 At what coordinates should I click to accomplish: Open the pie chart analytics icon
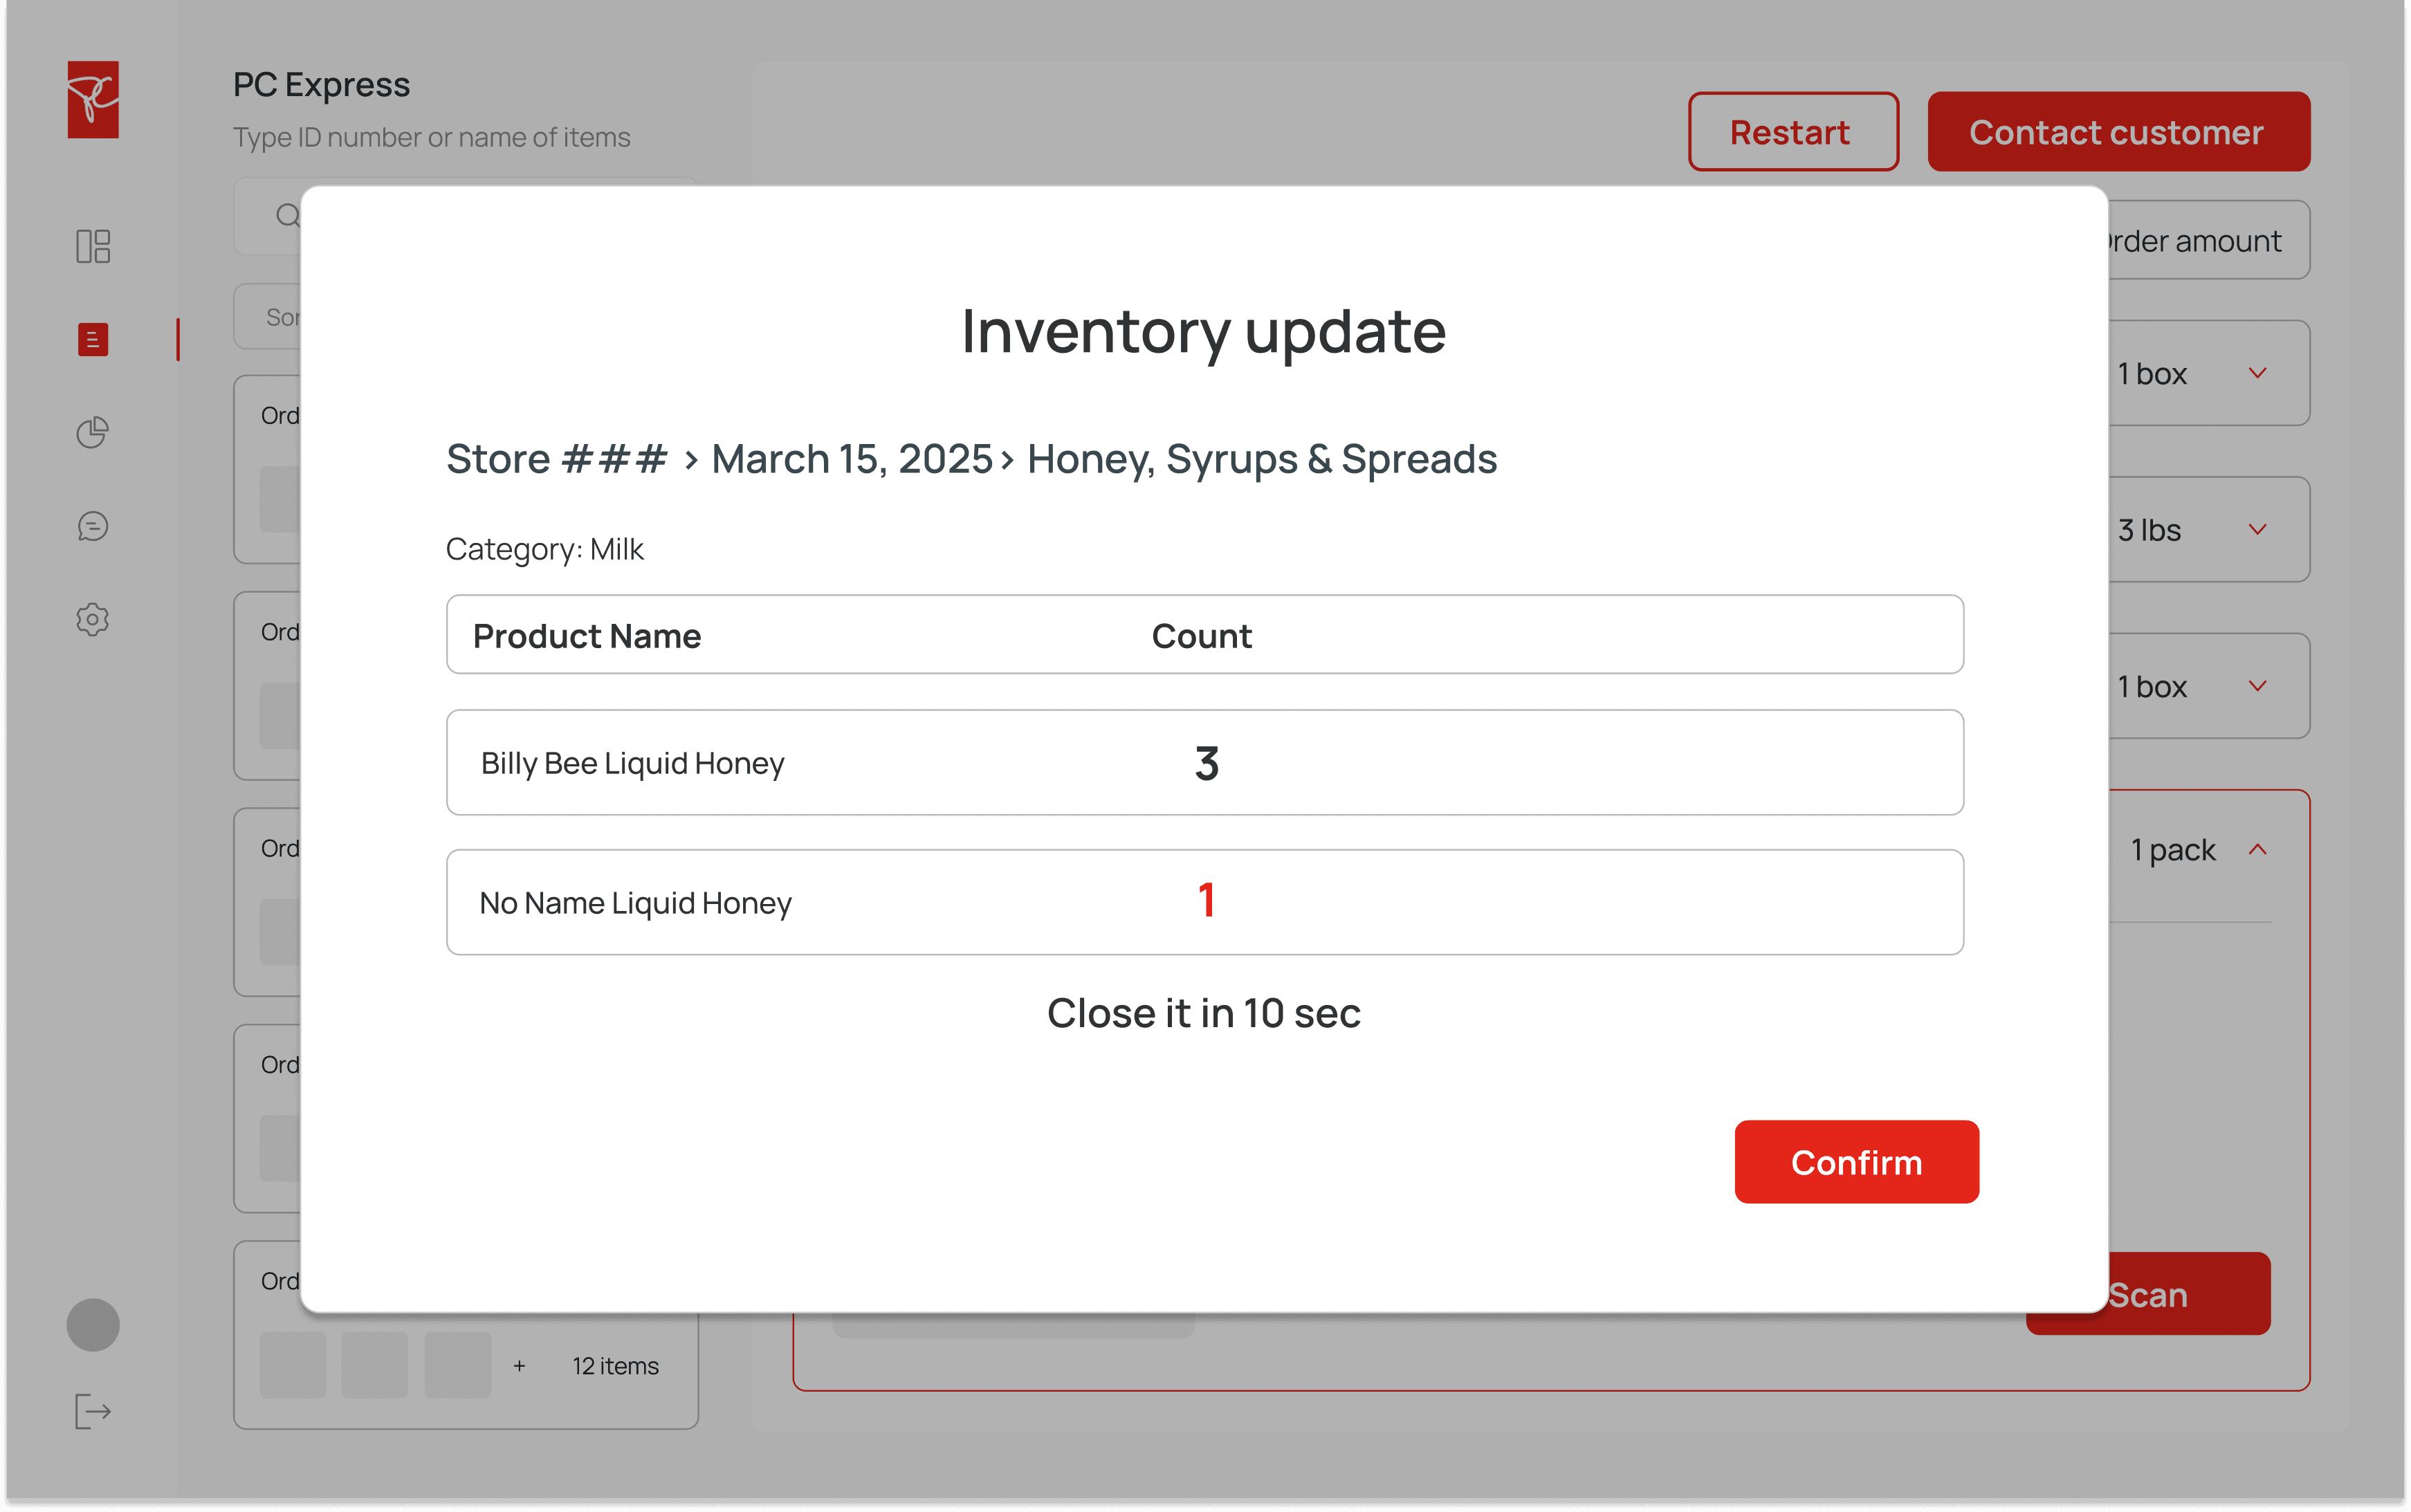click(x=93, y=432)
